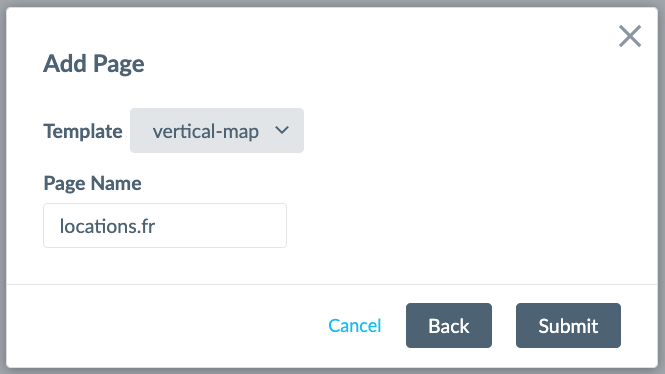This screenshot has width=665, height=374.
Task: Go back with the Back button
Action: pos(449,326)
